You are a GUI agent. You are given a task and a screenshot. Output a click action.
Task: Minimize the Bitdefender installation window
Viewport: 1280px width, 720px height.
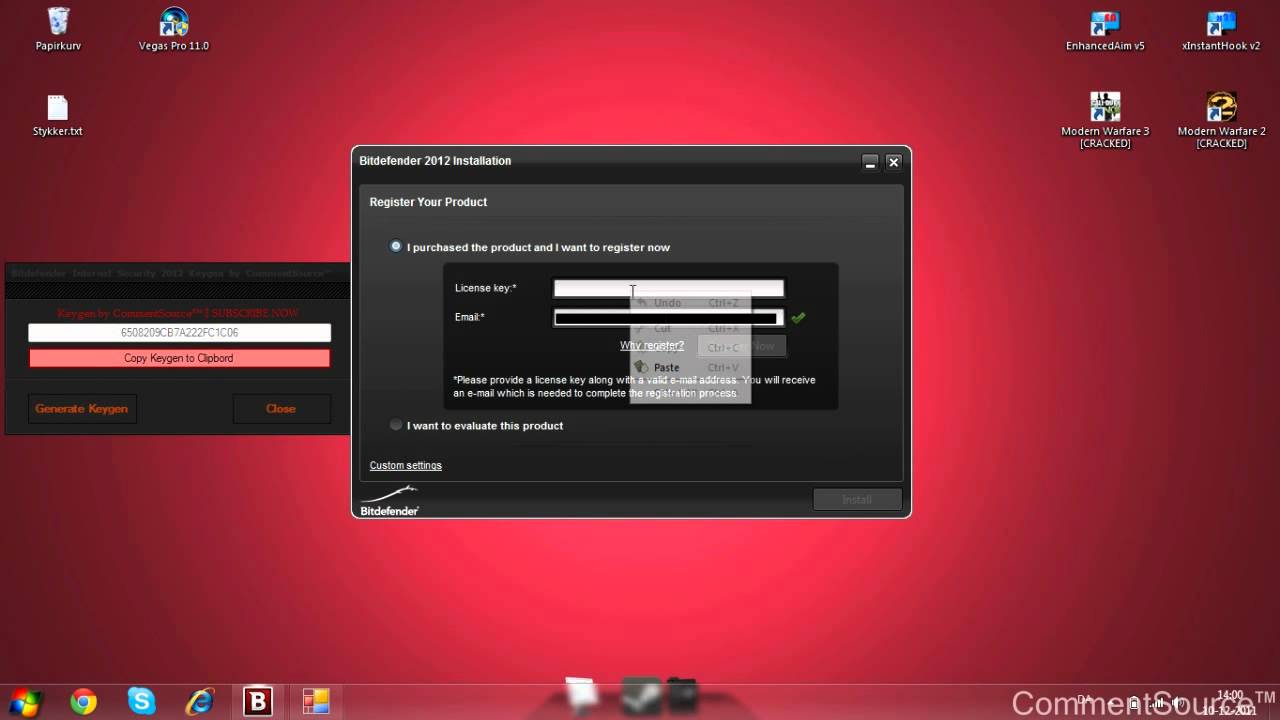[x=870, y=161]
